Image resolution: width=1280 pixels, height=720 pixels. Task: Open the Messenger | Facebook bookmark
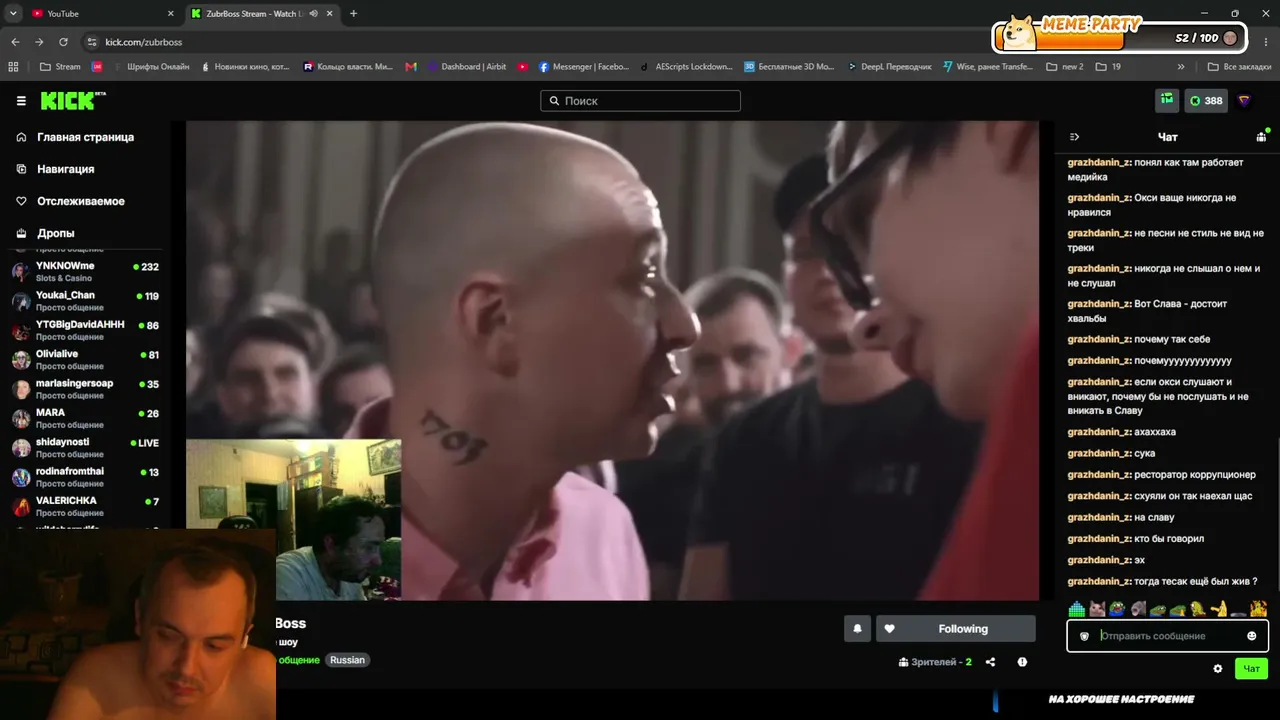pos(584,67)
